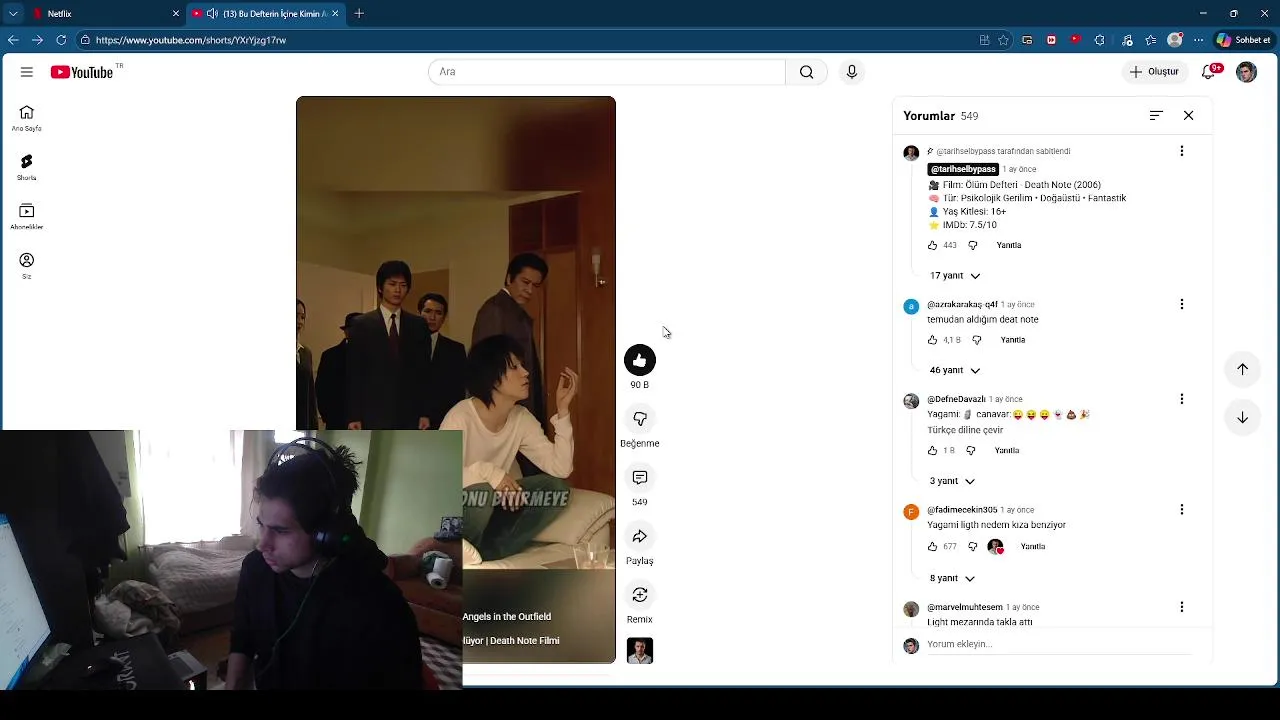Dislike the 'temudan aldığım deat note' comment

point(977,340)
